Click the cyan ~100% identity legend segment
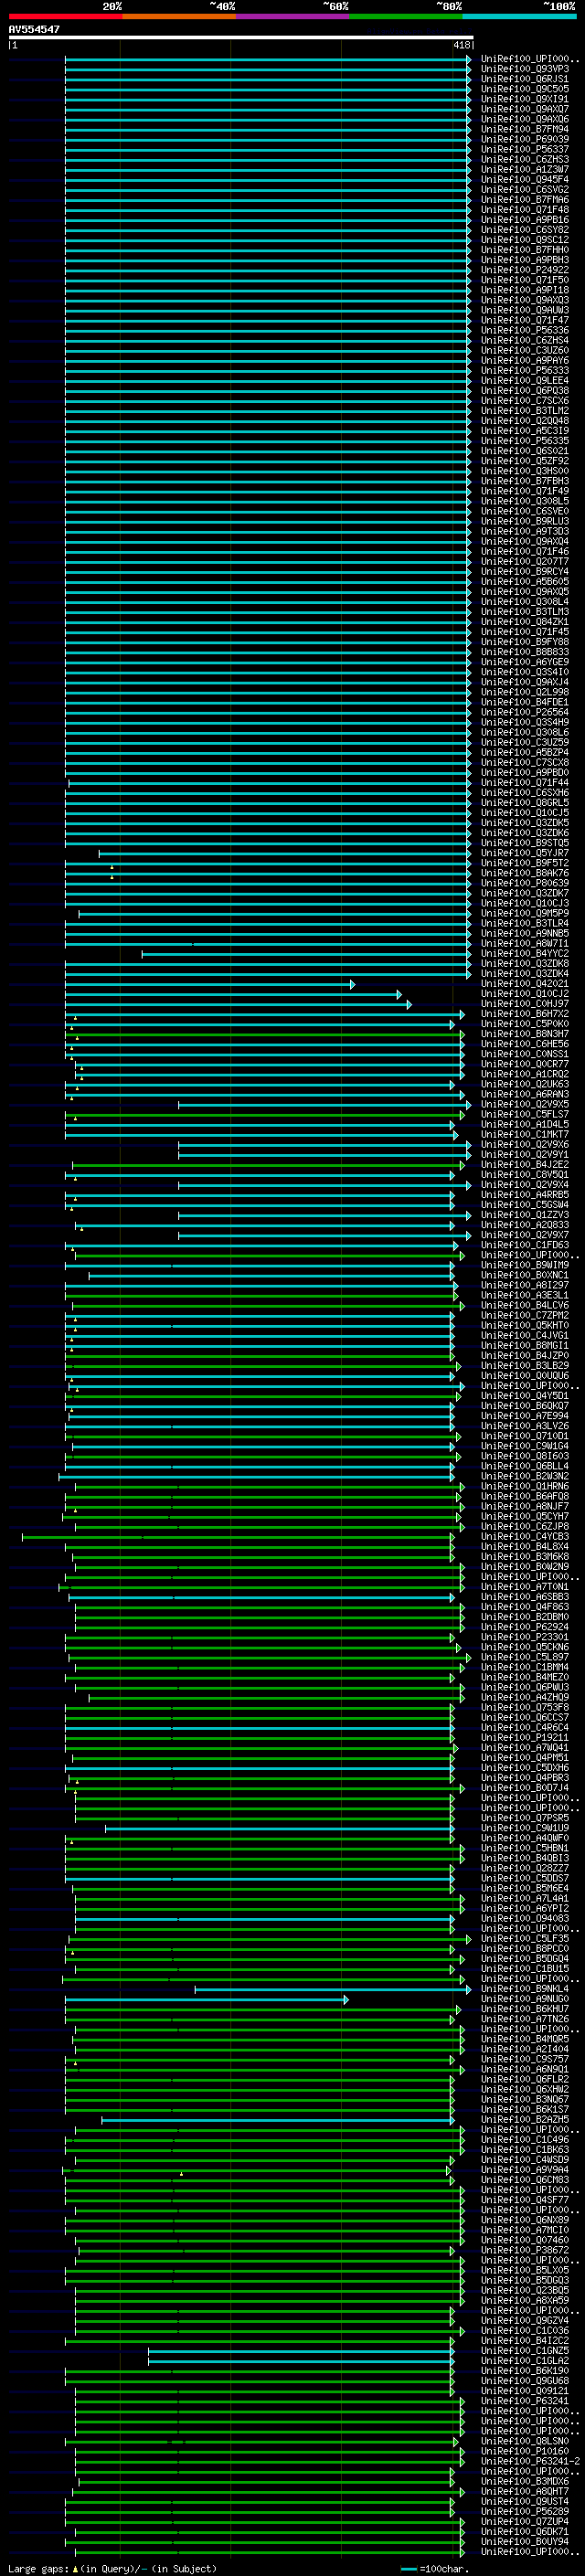Image resolution: width=585 pixels, height=2576 pixels. coord(519,16)
